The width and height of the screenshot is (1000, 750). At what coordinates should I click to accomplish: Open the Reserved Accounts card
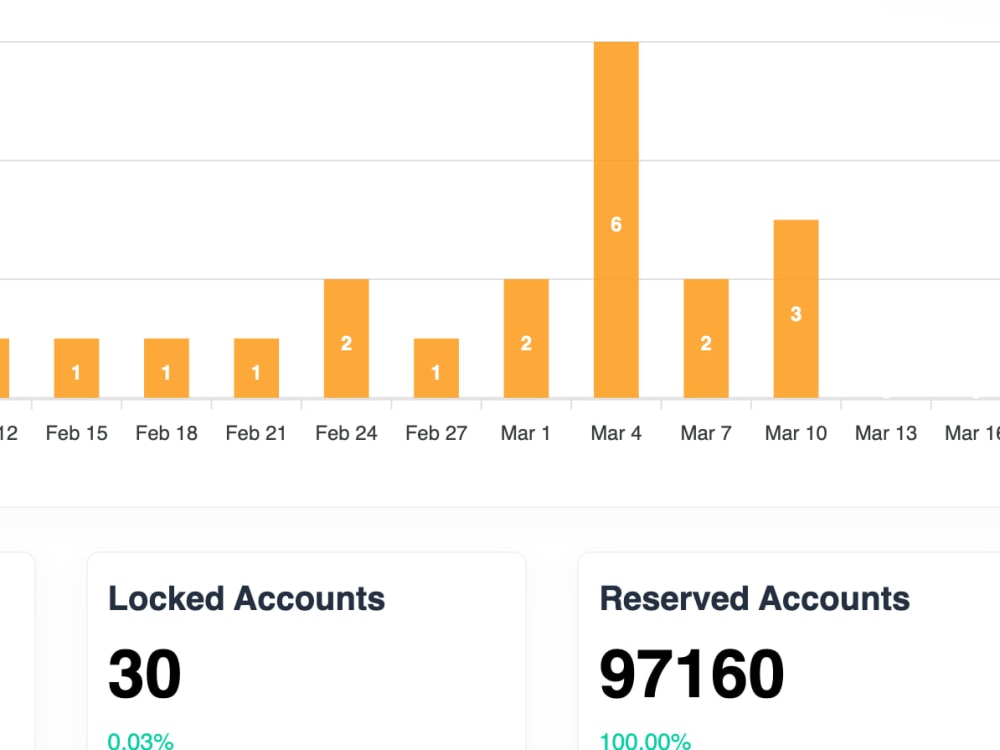790,650
